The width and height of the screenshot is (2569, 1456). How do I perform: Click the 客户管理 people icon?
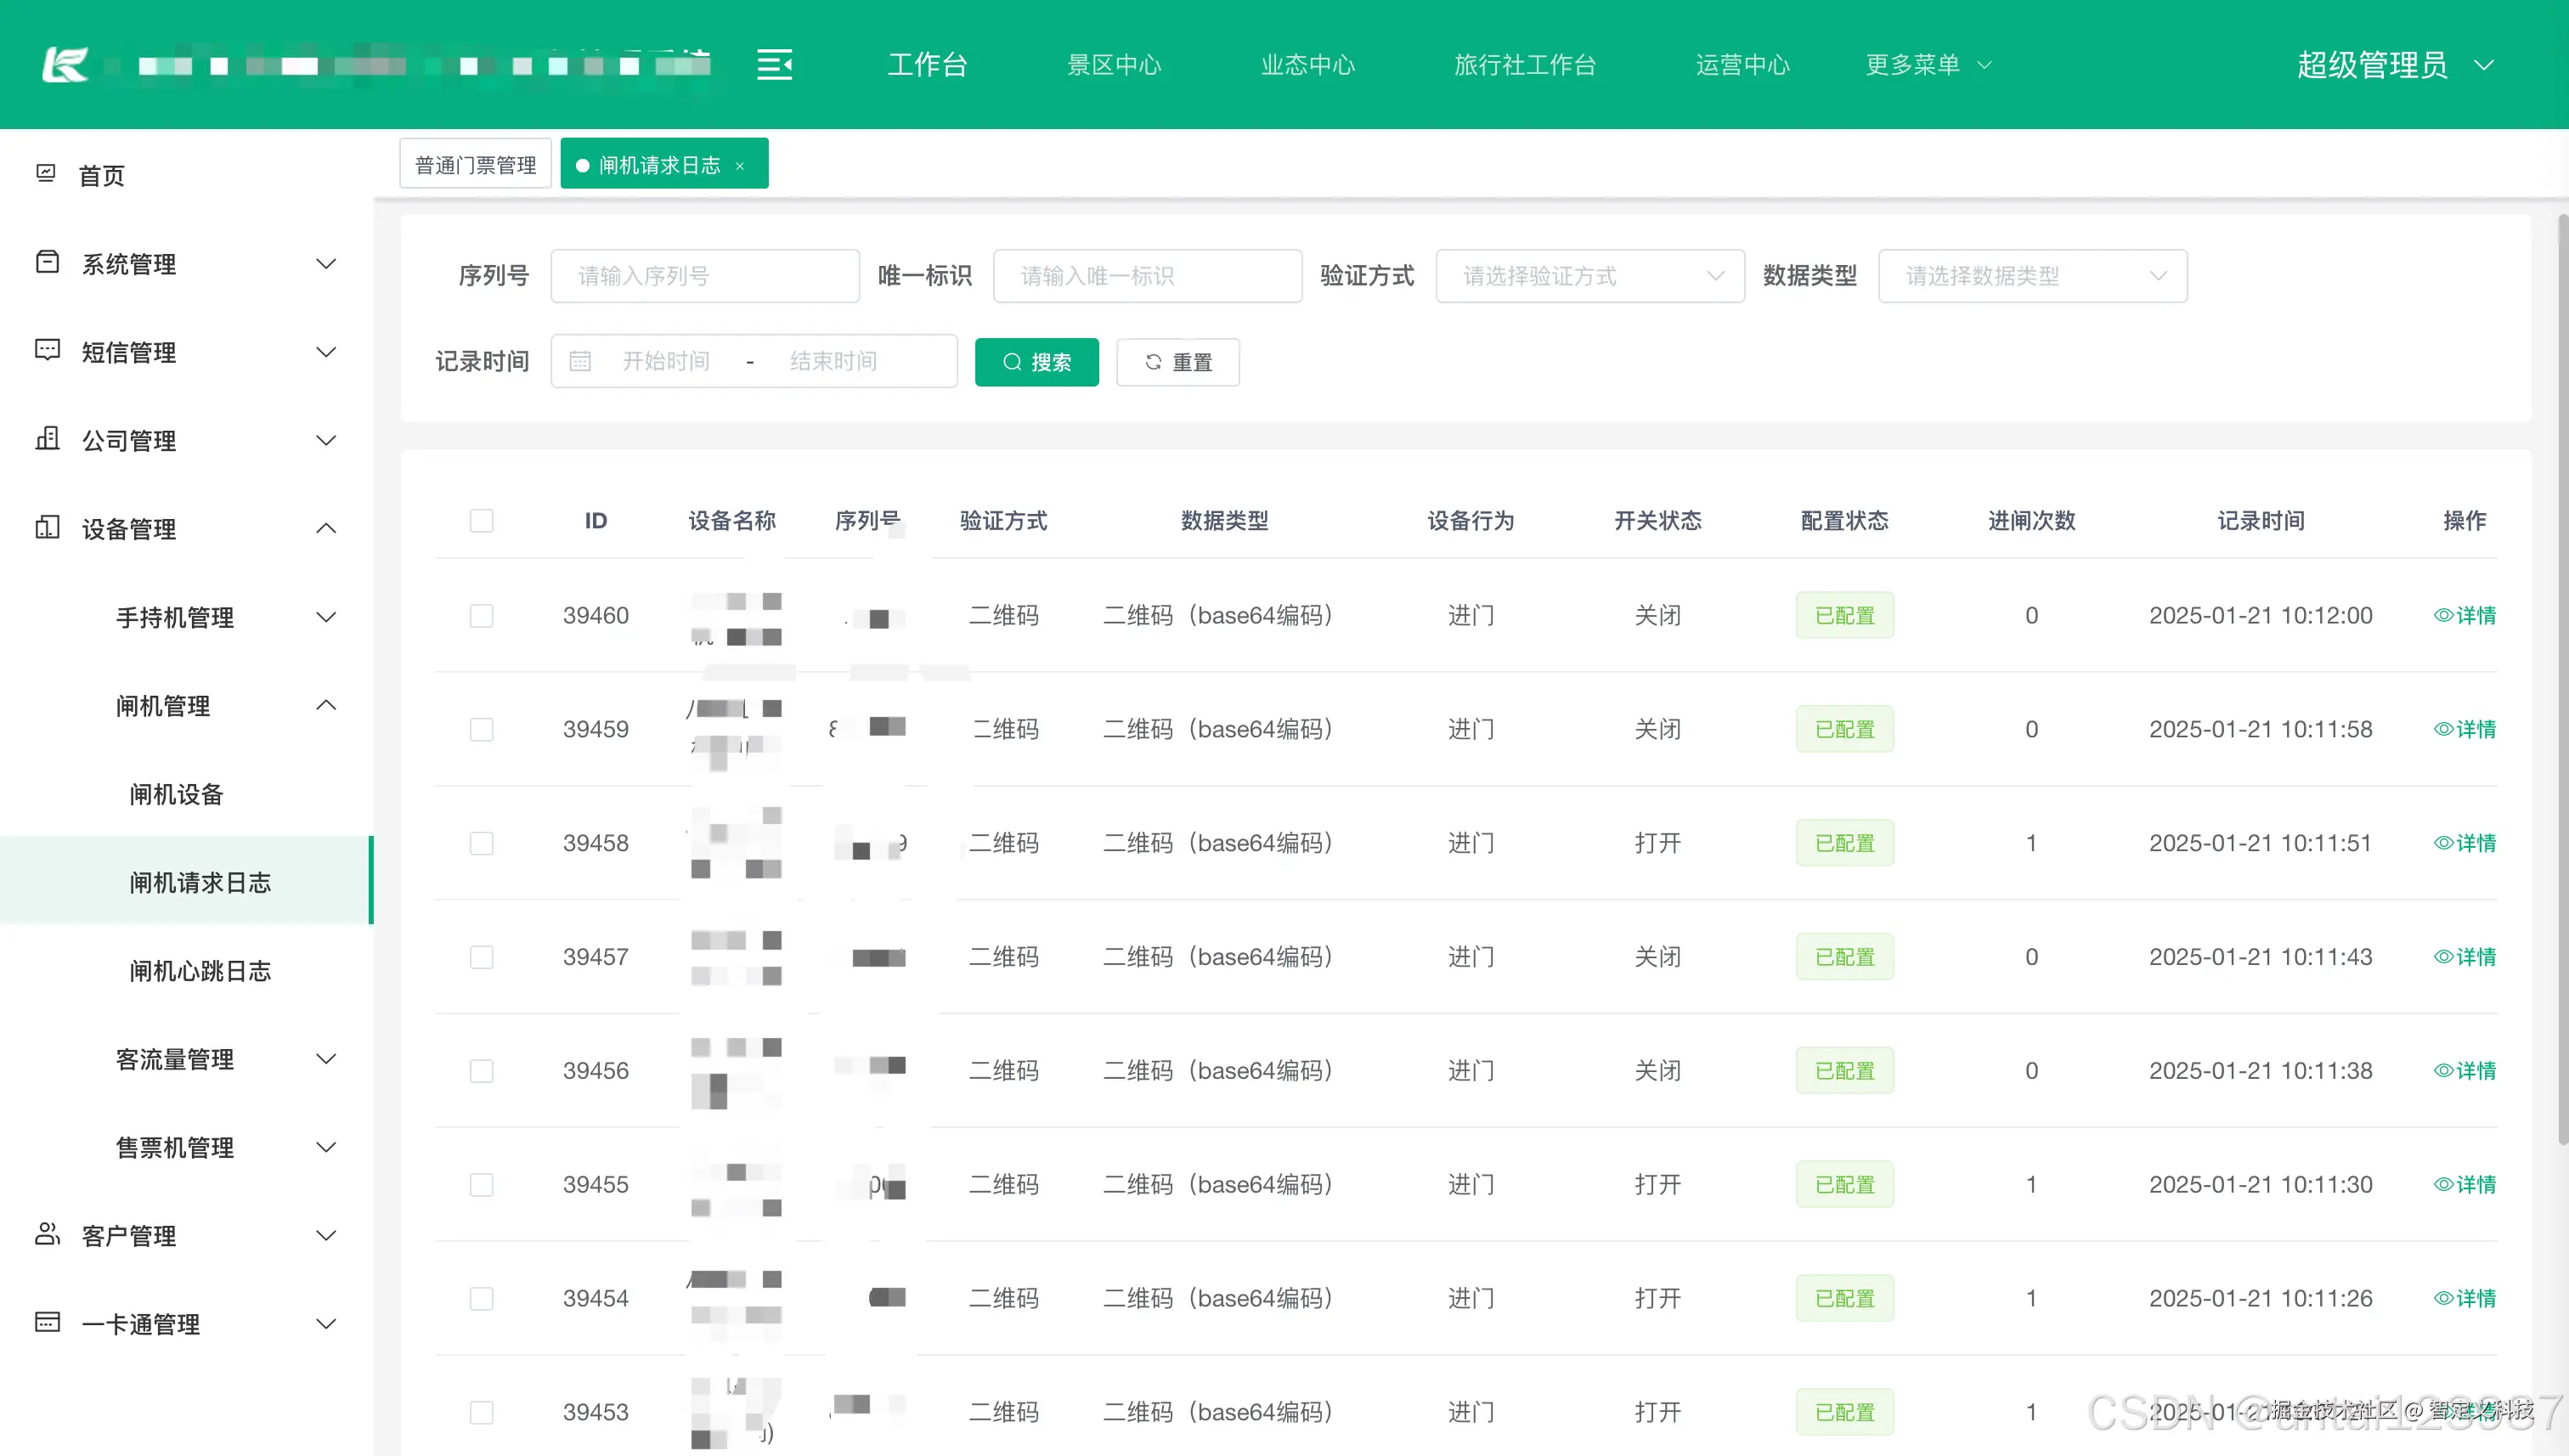click(x=47, y=1234)
